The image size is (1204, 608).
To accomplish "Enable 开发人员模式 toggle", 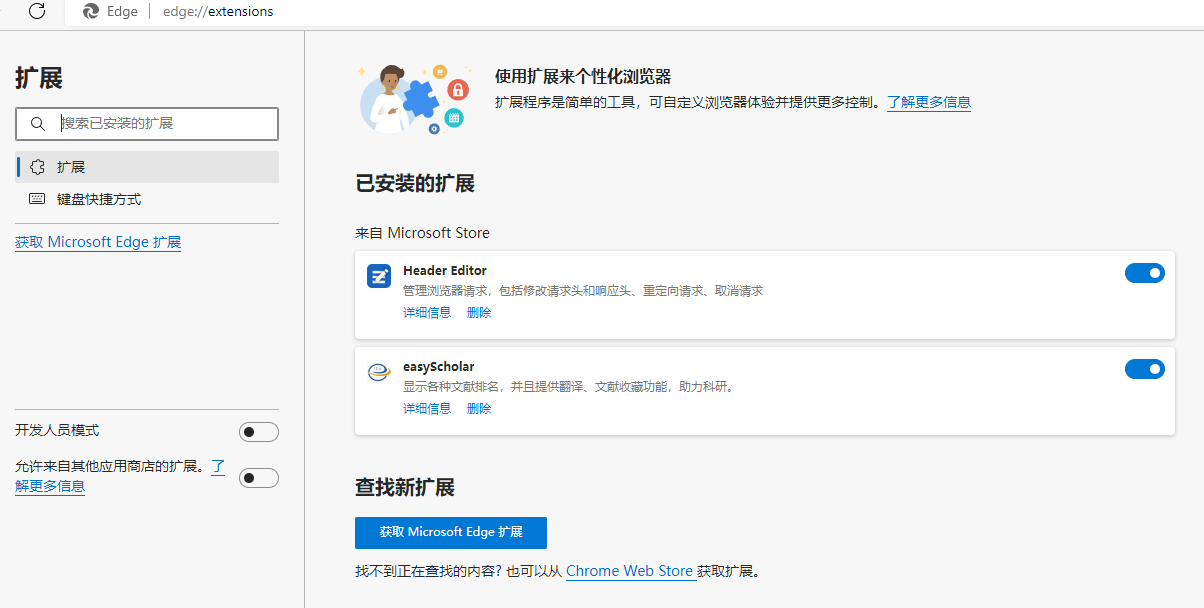I will 258,431.
